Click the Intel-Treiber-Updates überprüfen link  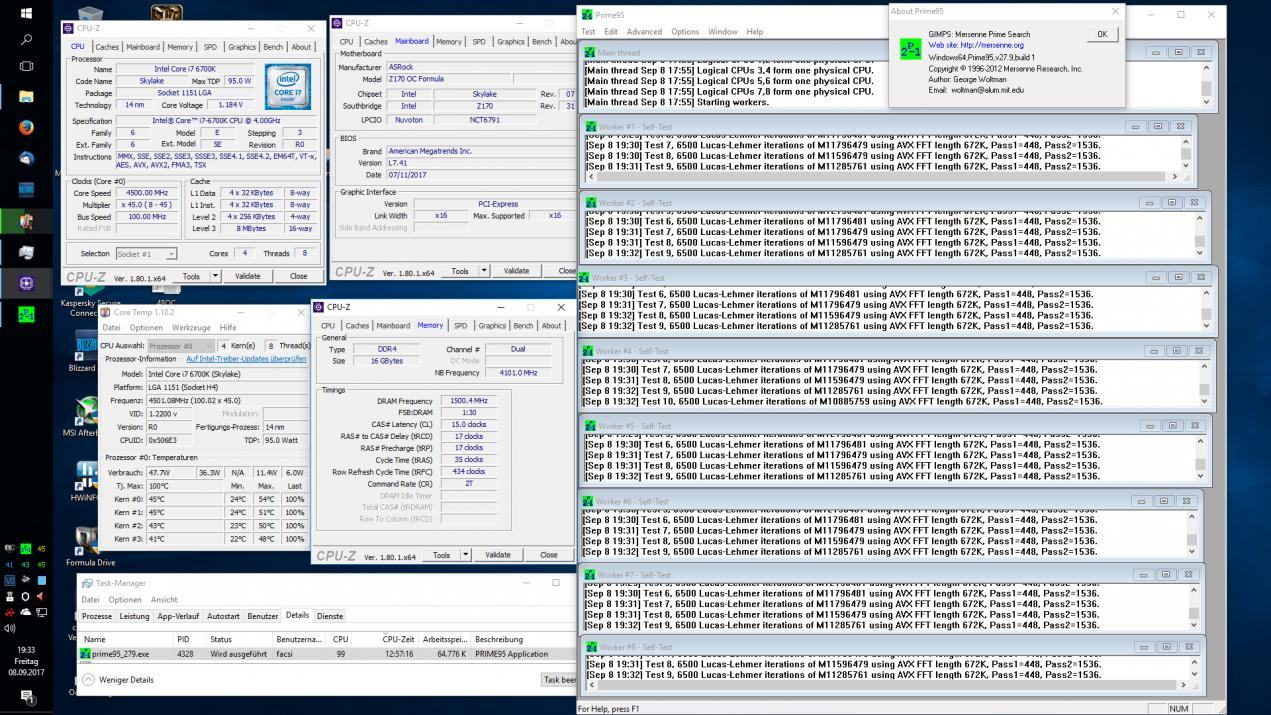[246, 359]
